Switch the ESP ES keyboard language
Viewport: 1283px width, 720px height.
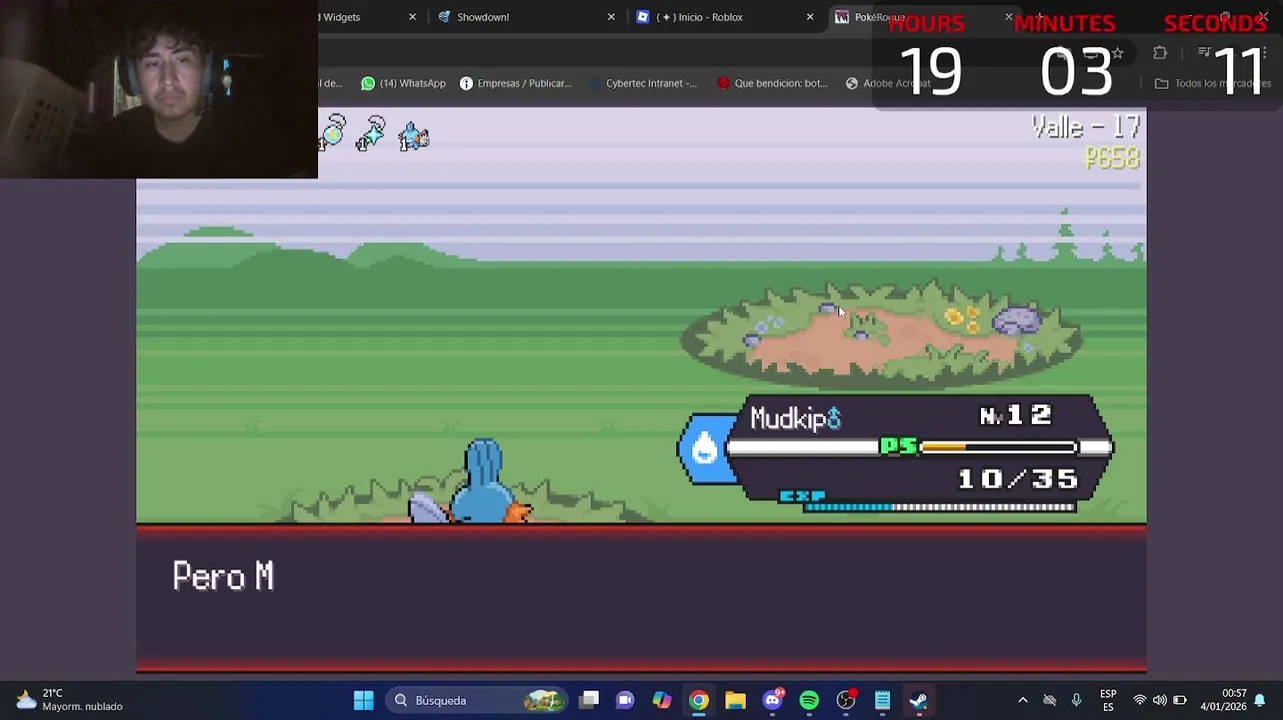[1108, 700]
